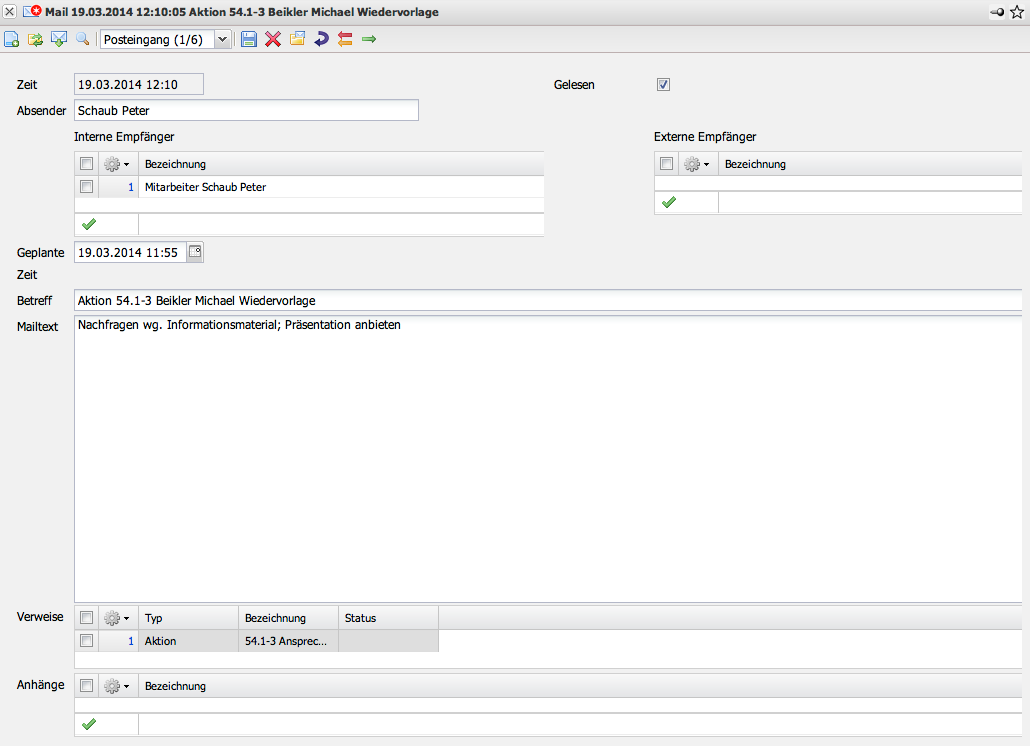Click inside the Mailtext text area
Viewport: 1030px width, 746px height.
pyautogui.click(x=548, y=458)
